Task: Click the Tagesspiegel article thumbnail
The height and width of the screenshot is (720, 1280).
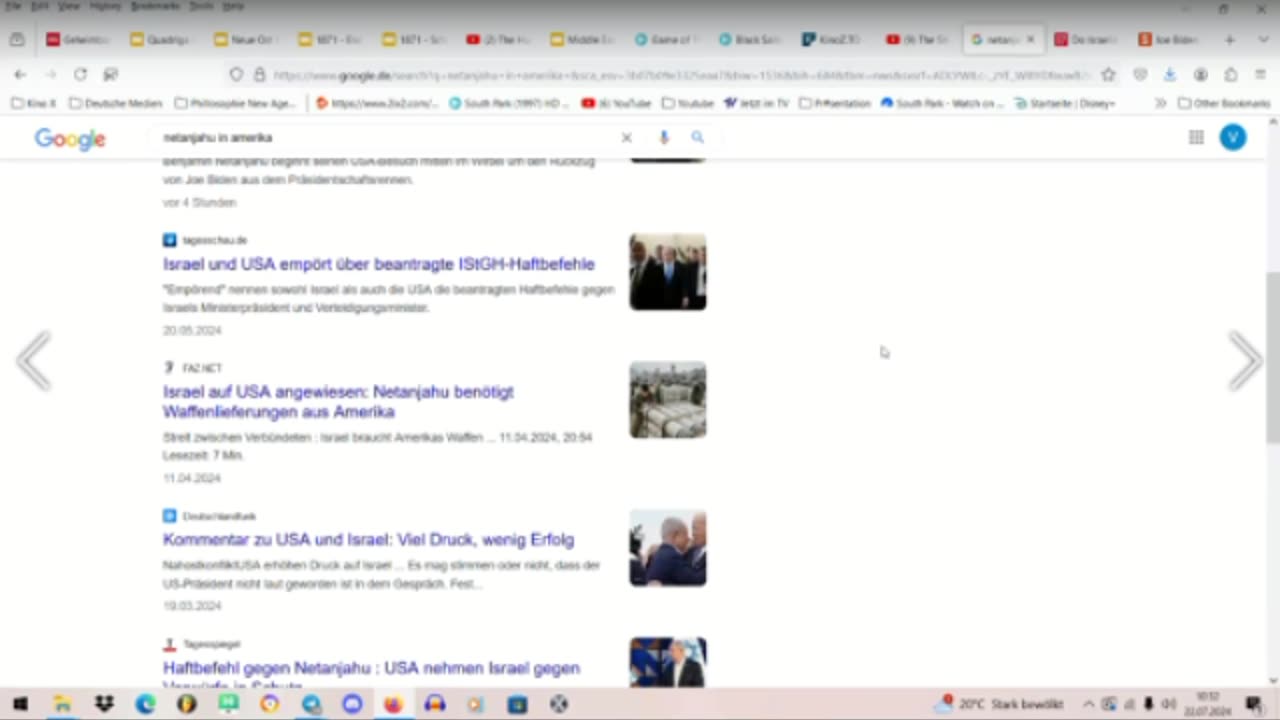Action: [x=668, y=662]
